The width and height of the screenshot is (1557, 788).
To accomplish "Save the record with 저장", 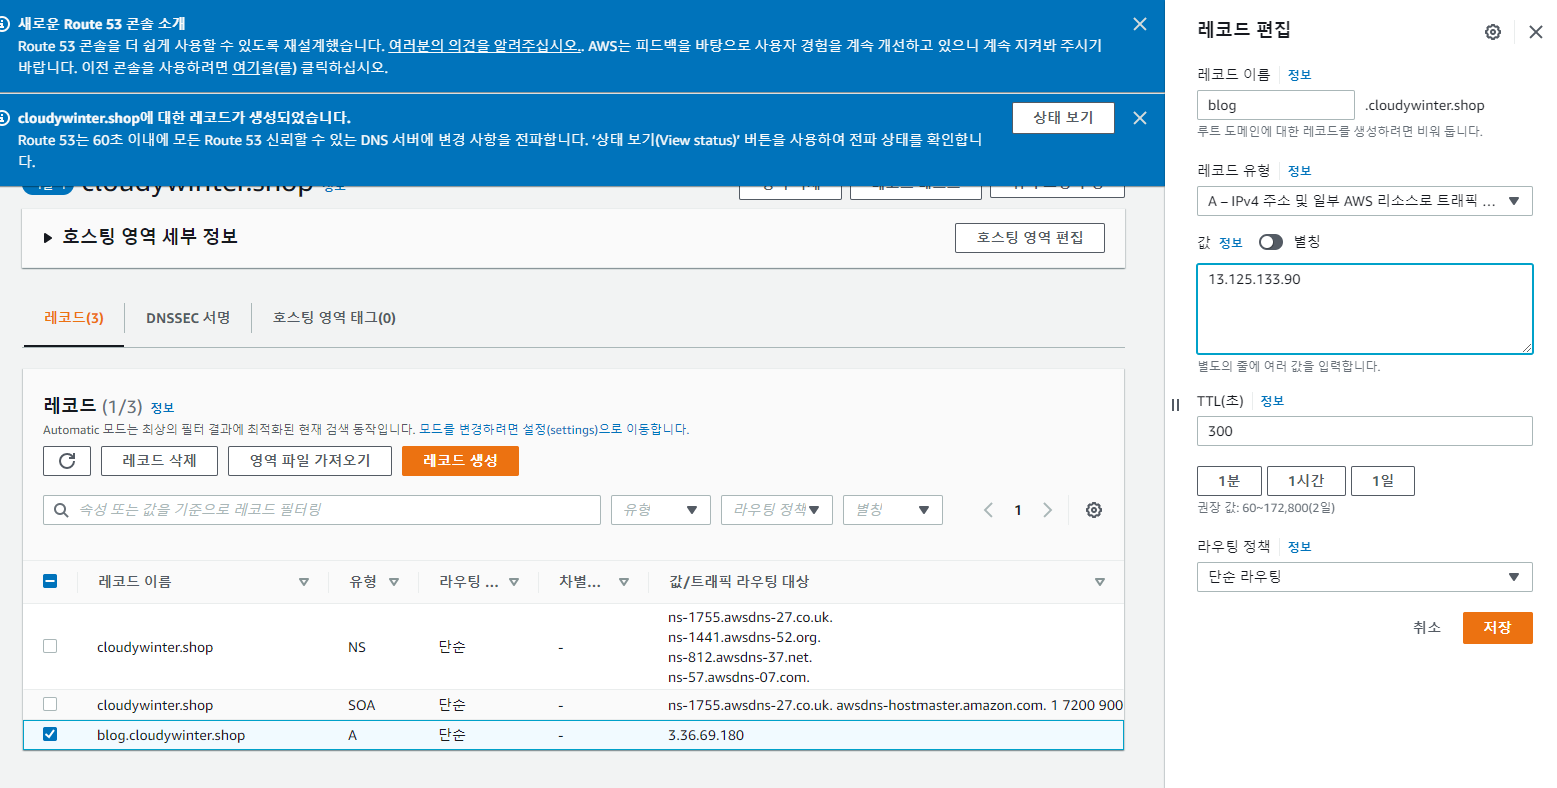I will click(1497, 627).
